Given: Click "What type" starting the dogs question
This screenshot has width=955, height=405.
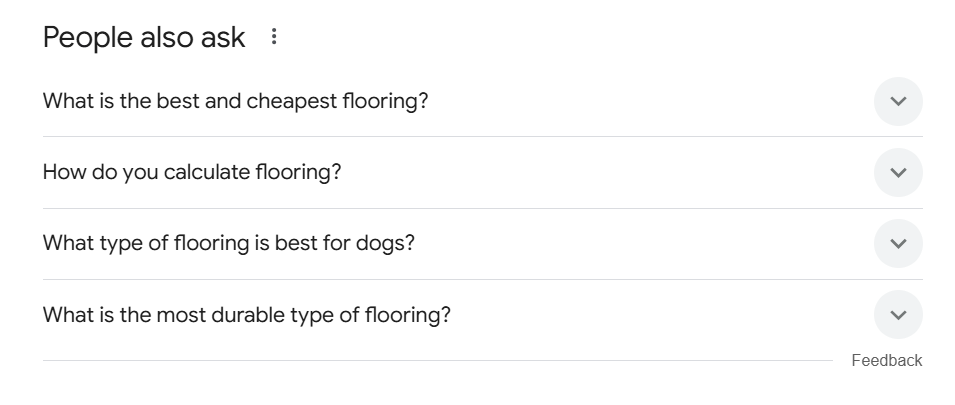Looking at the screenshot, I should pos(83,243).
